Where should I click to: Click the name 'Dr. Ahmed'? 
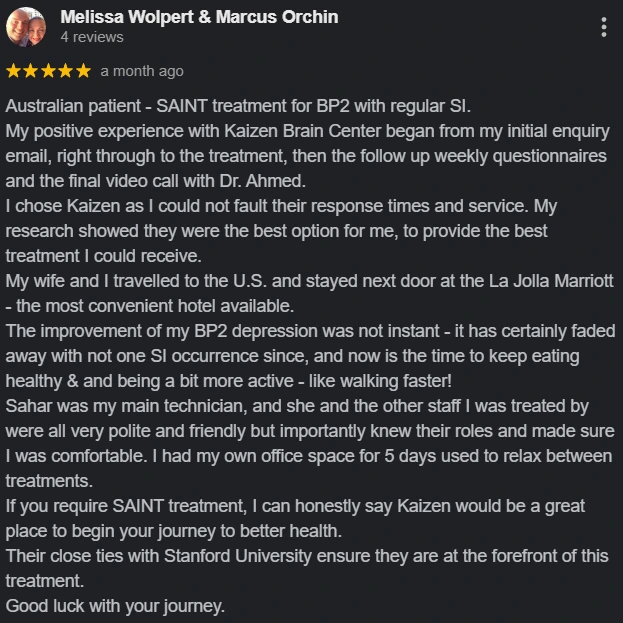coord(262,181)
